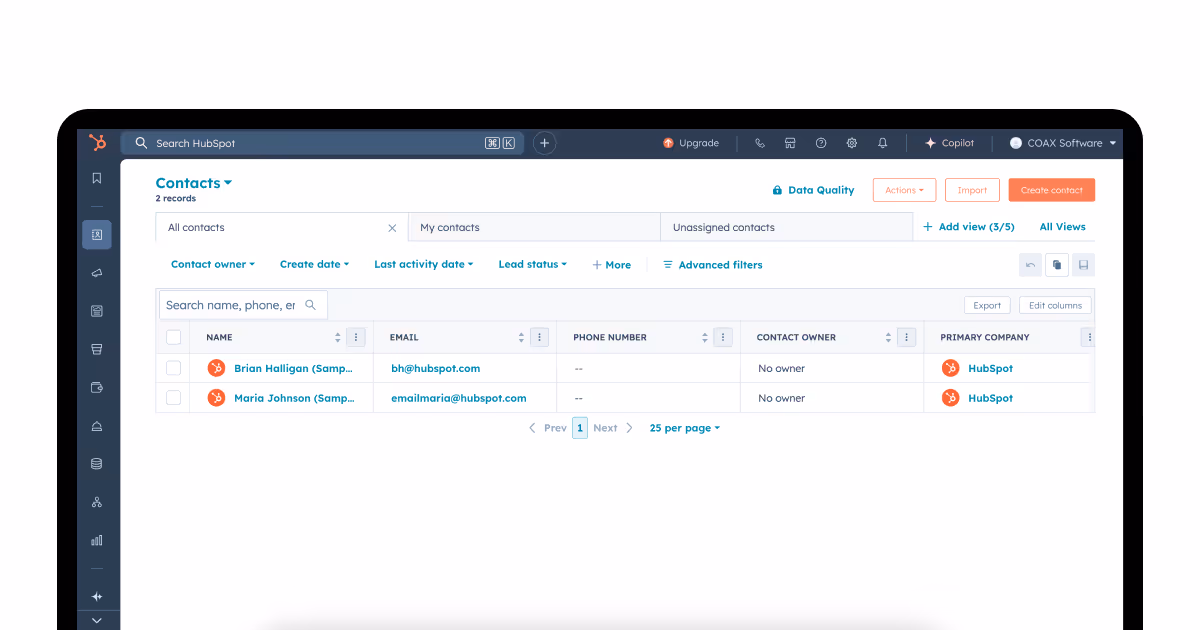Viewport: 1200px width, 630px height.
Task: Click the Create contact button
Action: 1052,190
